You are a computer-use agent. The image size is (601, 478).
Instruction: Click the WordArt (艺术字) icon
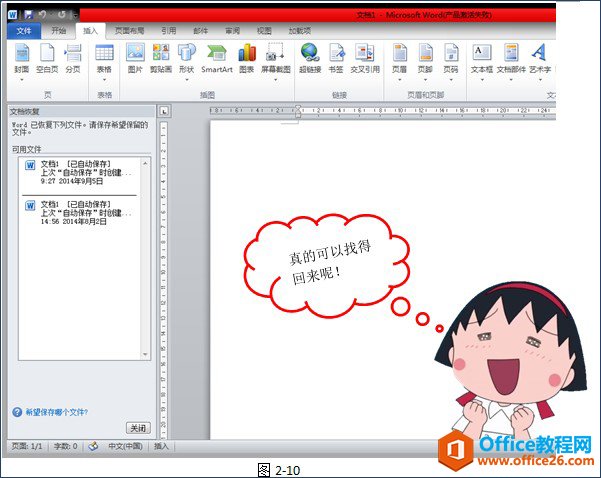click(539, 53)
